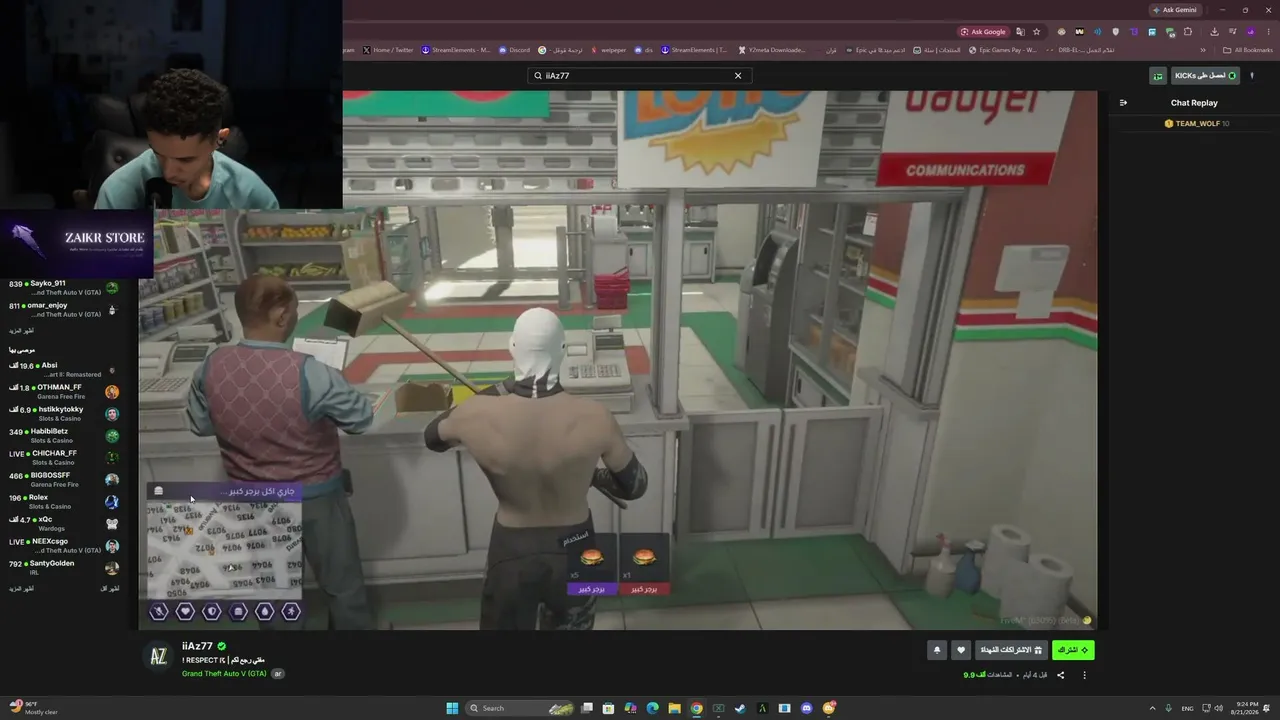
Task: Toggle the heart follow button
Action: point(961,650)
